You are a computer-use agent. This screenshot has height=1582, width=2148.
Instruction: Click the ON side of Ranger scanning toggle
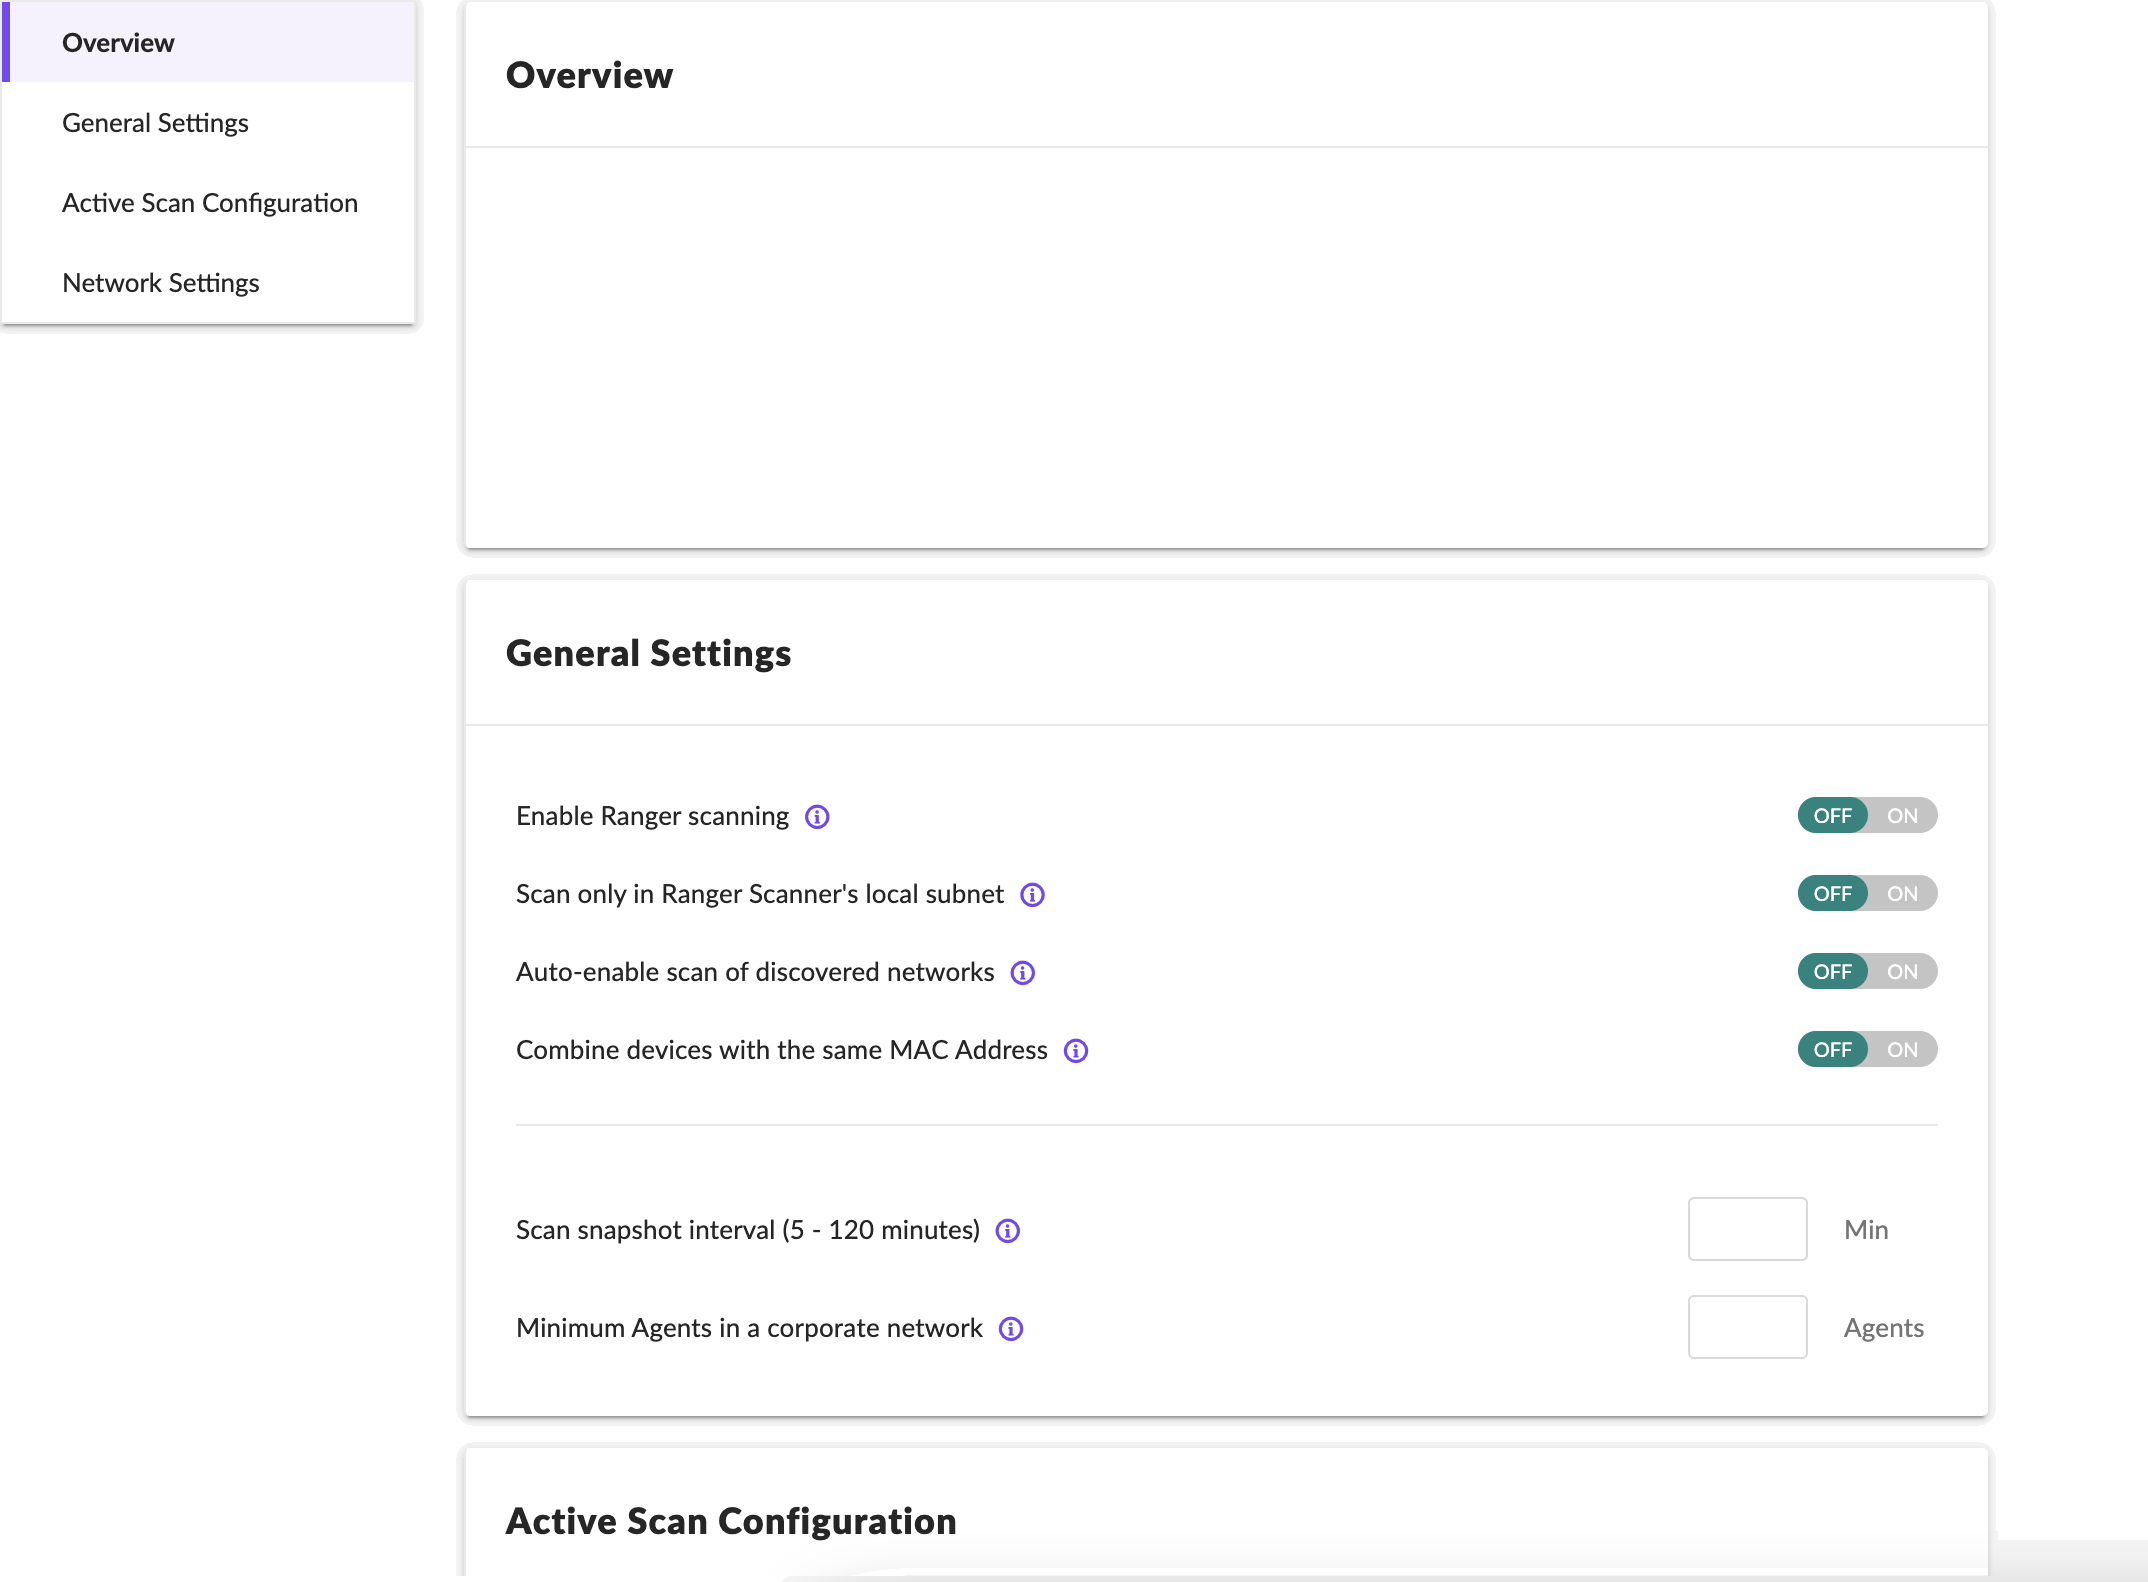point(1902,816)
